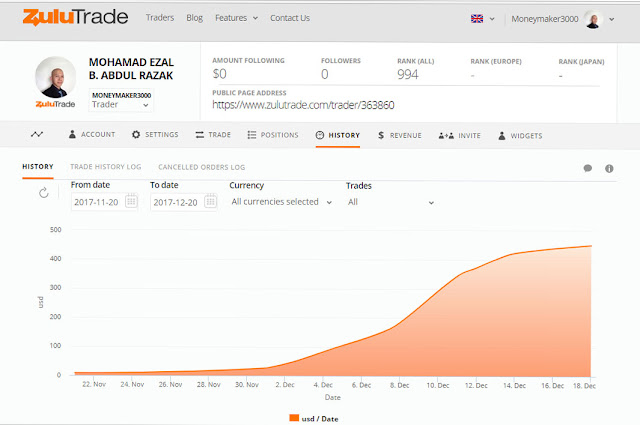640x425 pixels.
Task: Switch to Cancelled Orders Log sub-tab
Action: tap(202, 167)
